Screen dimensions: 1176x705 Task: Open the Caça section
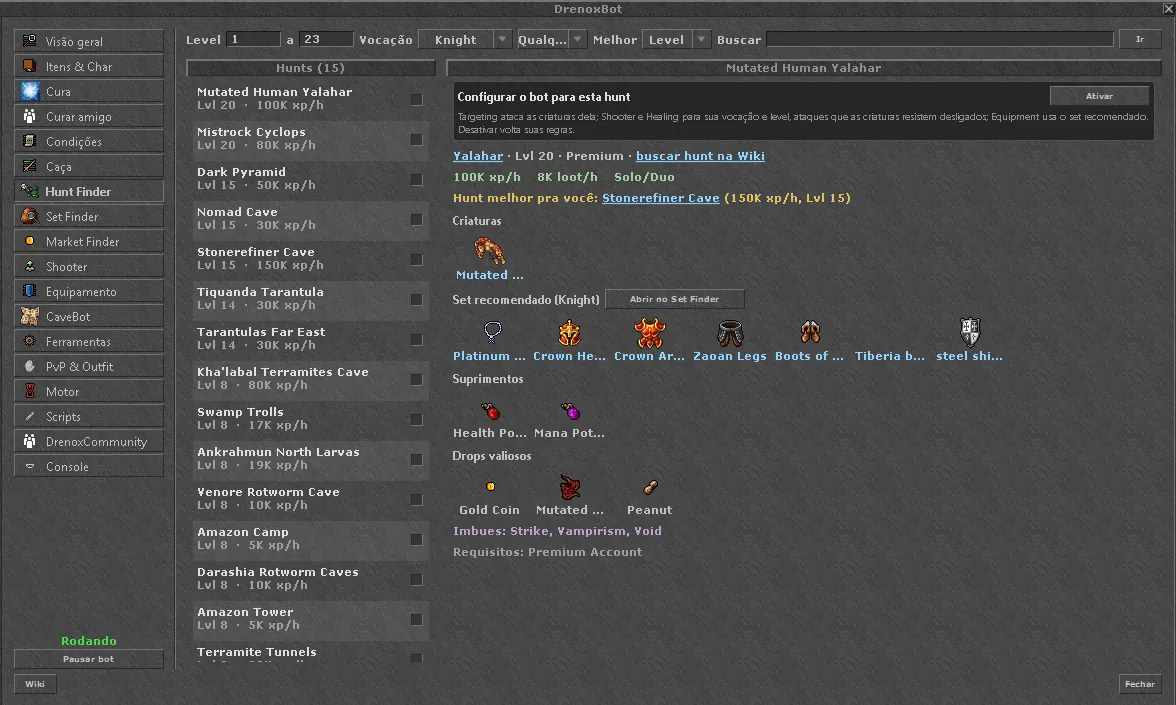point(88,166)
